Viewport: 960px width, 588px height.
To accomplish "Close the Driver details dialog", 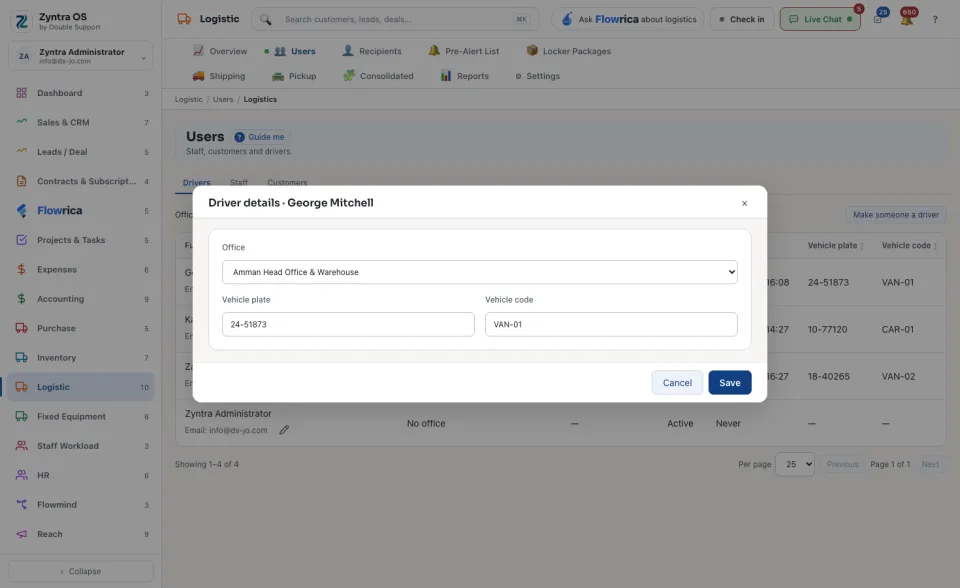I will pyautogui.click(x=744, y=203).
